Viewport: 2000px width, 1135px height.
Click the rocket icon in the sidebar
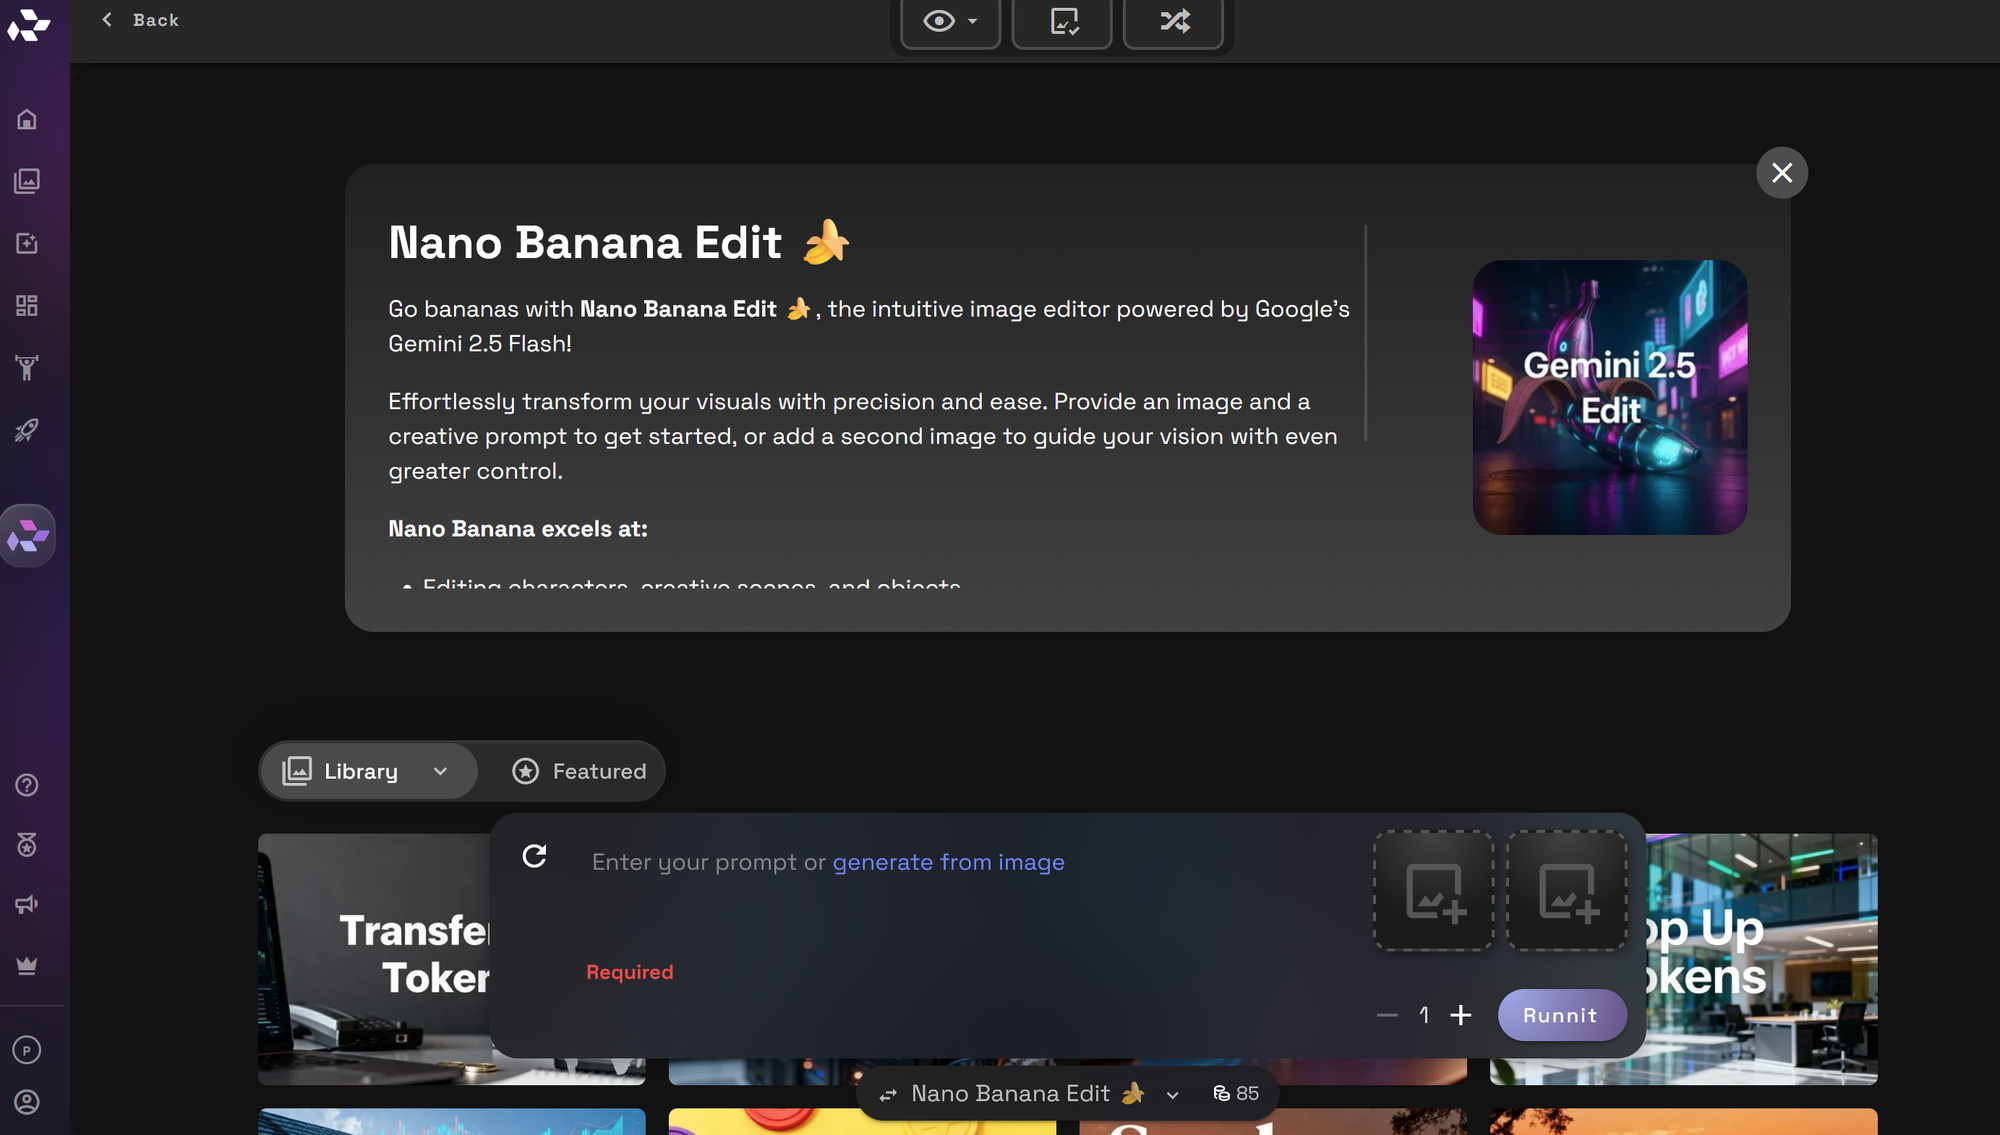[x=27, y=430]
